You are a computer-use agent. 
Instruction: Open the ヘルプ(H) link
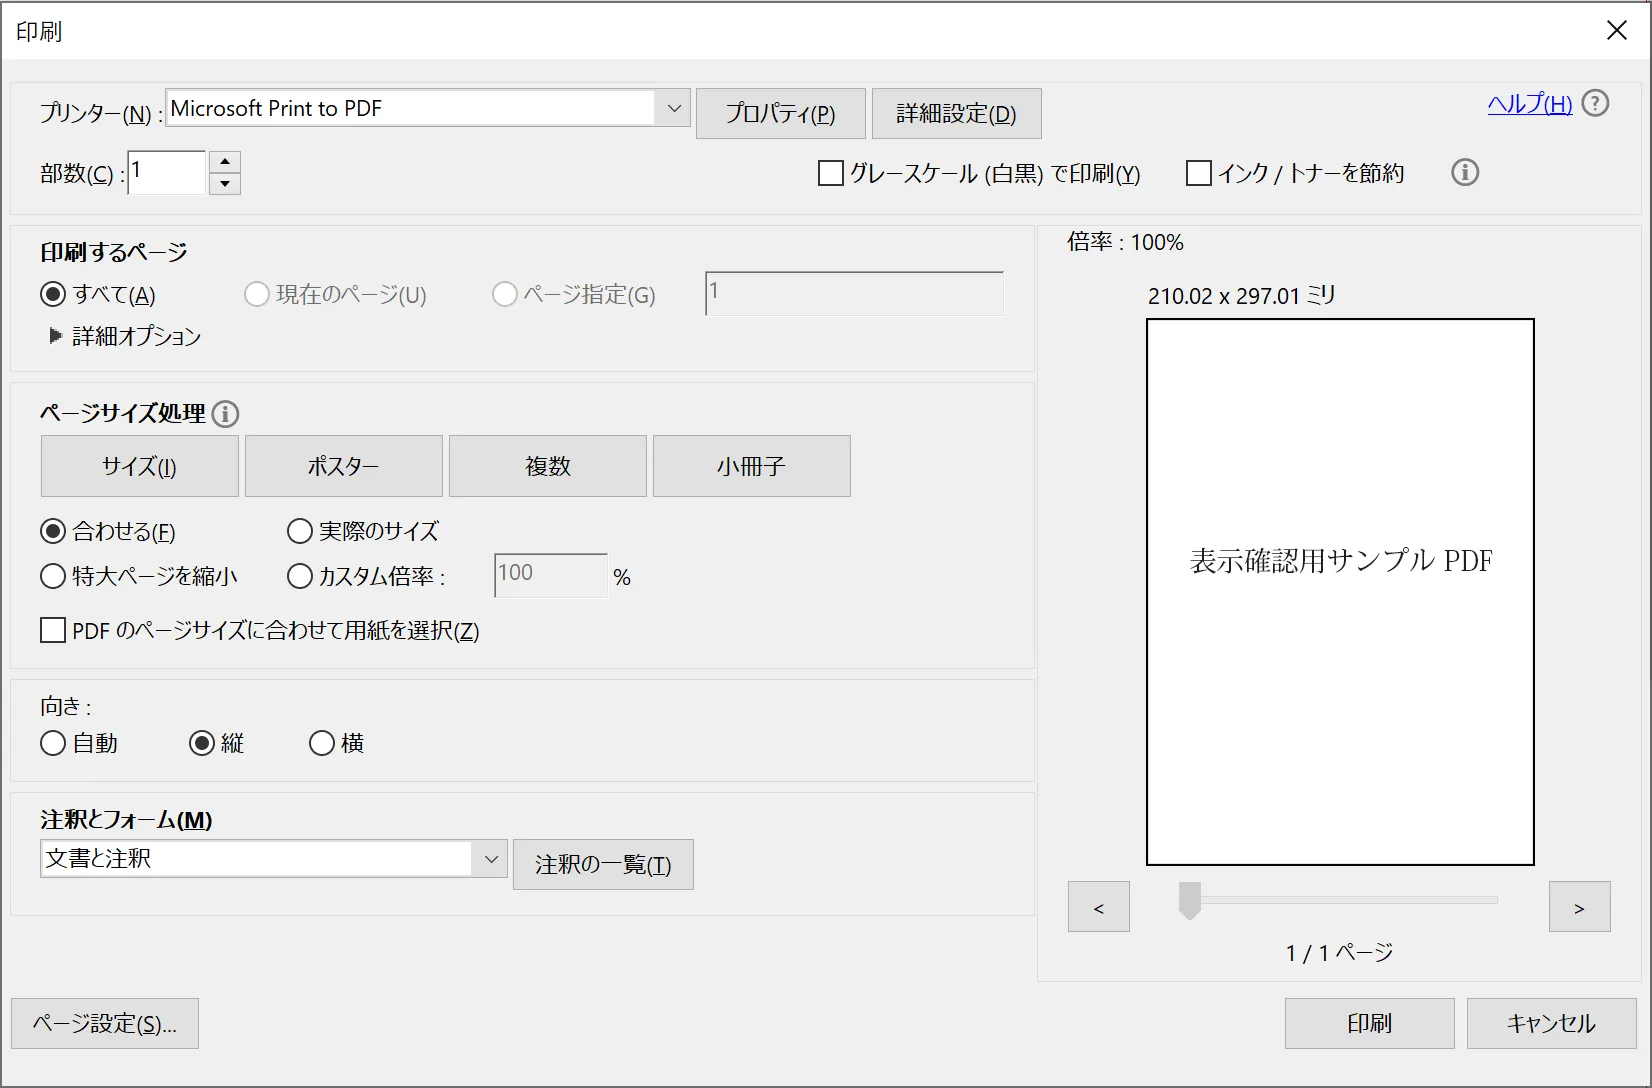click(x=1530, y=104)
